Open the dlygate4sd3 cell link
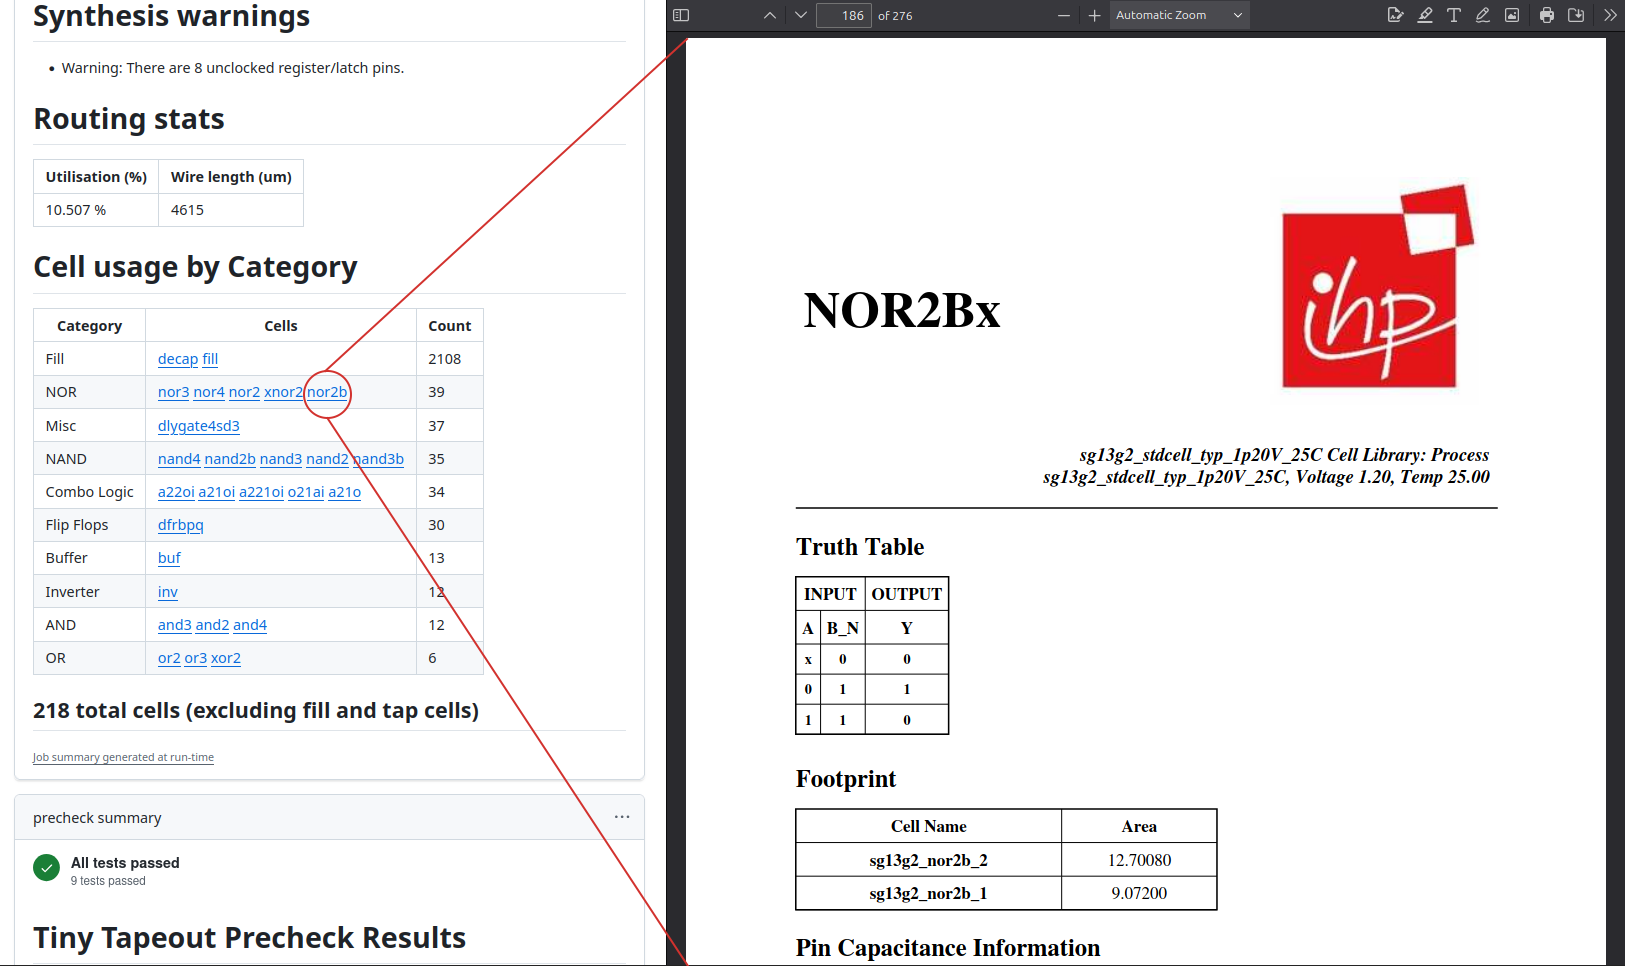Screen dimensions: 1625x966 tap(198, 426)
